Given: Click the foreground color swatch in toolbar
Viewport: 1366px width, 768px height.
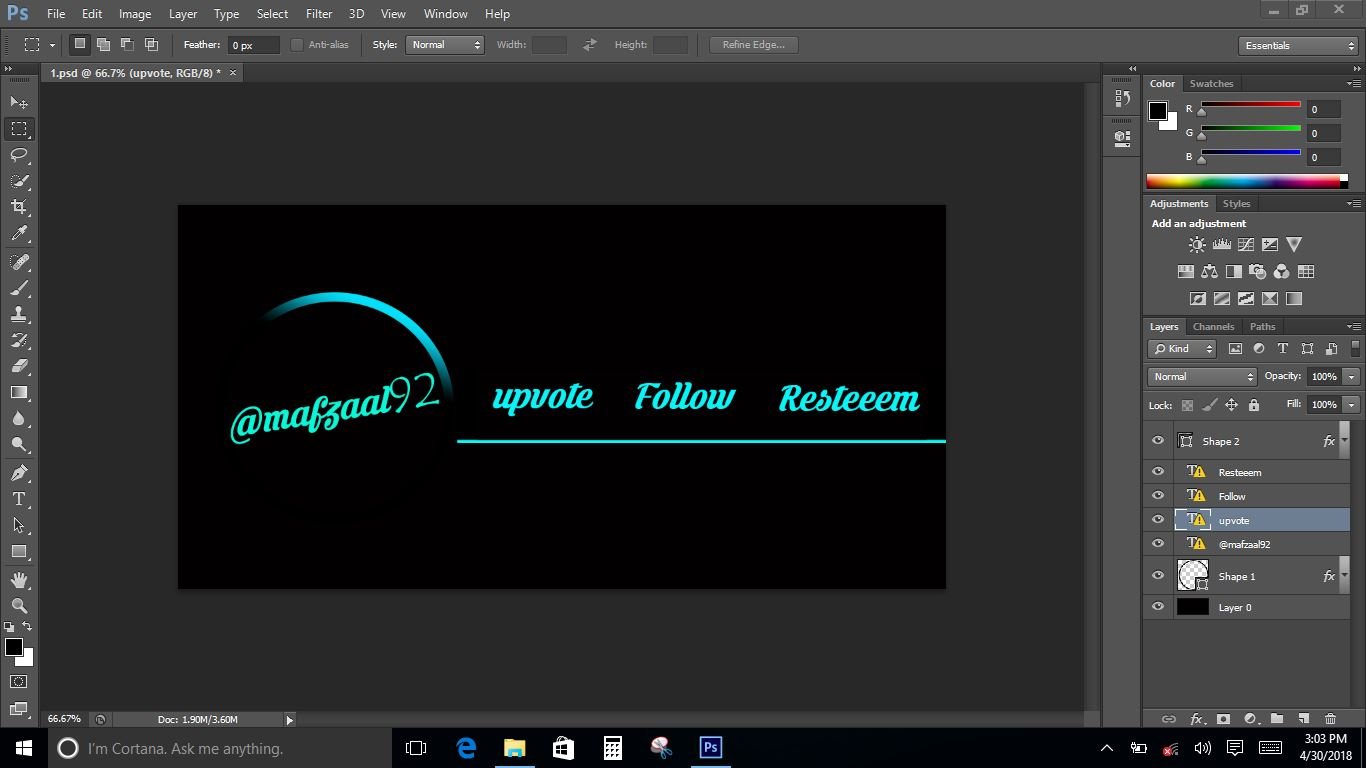Looking at the screenshot, I should (x=14, y=647).
